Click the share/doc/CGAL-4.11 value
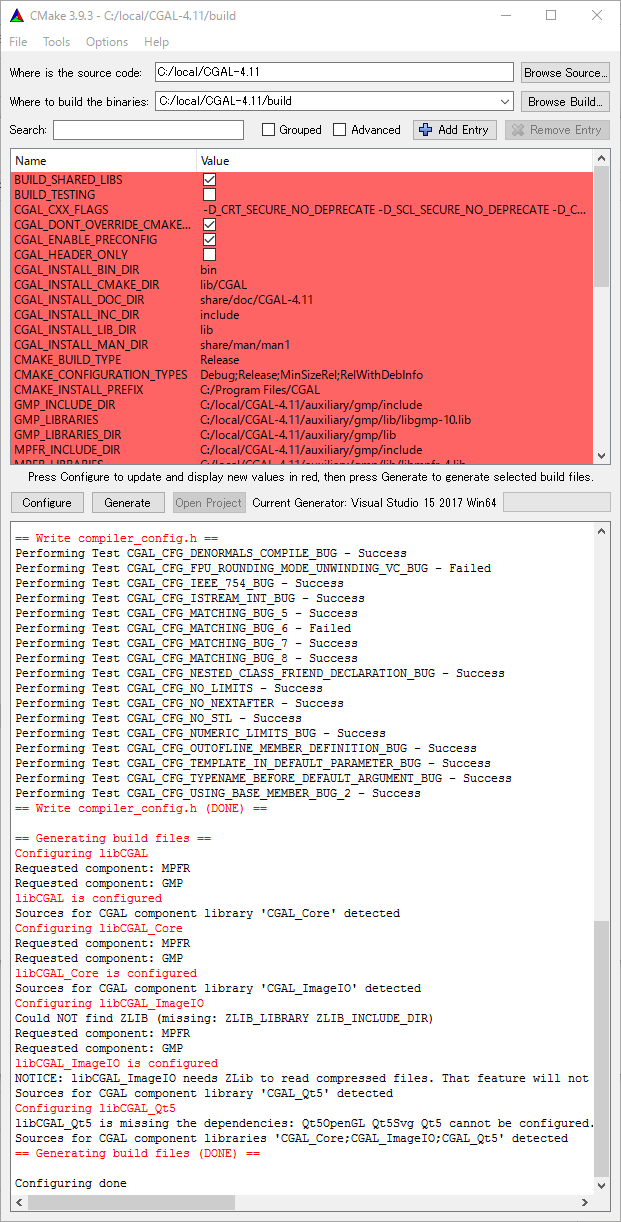 [x=256, y=300]
